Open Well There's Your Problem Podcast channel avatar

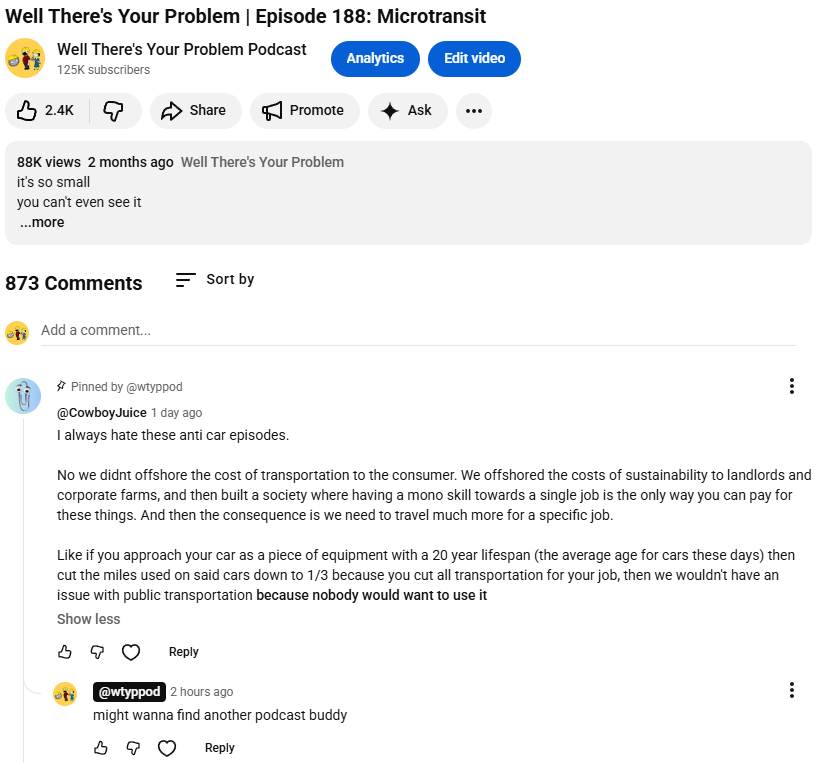pyautogui.click(x=25, y=59)
